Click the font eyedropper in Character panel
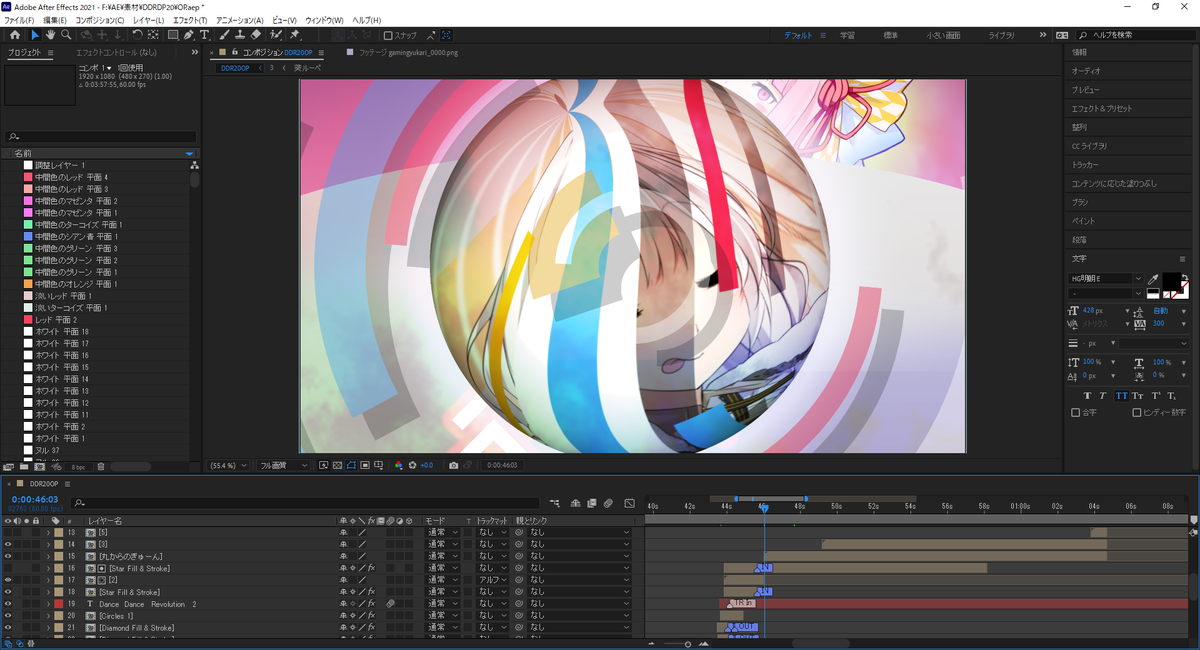1200x650 pixels. 1153,279
